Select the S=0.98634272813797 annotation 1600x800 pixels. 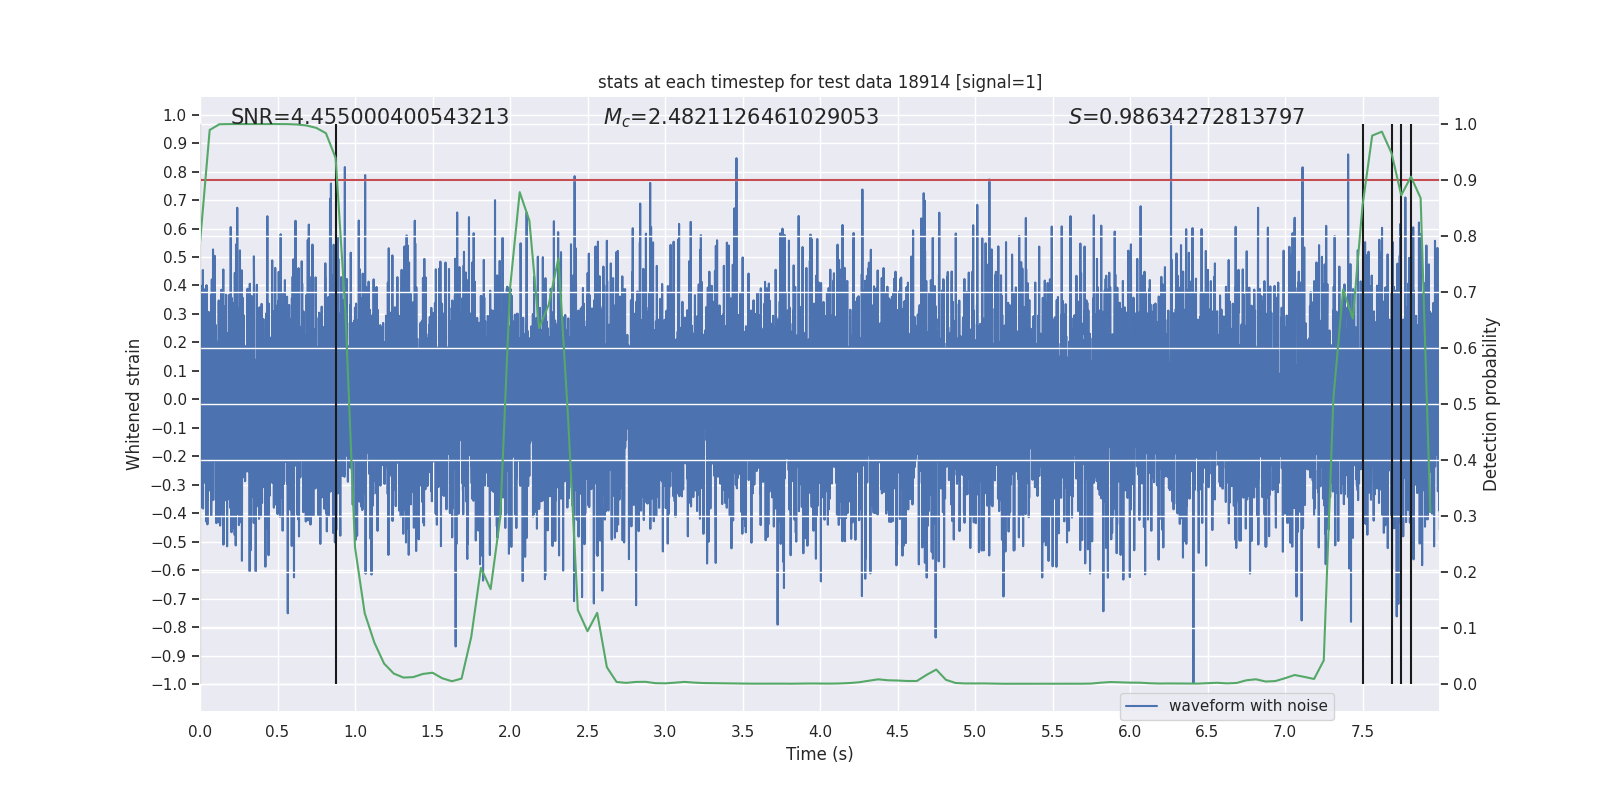[1187, 117]
